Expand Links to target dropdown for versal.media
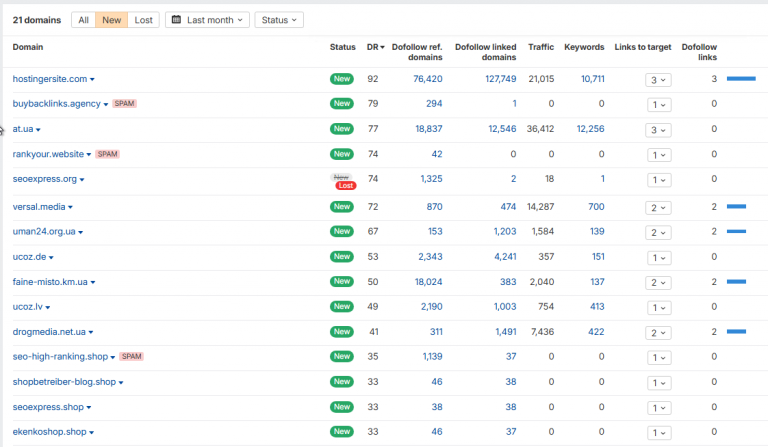 tap(658, 208)
